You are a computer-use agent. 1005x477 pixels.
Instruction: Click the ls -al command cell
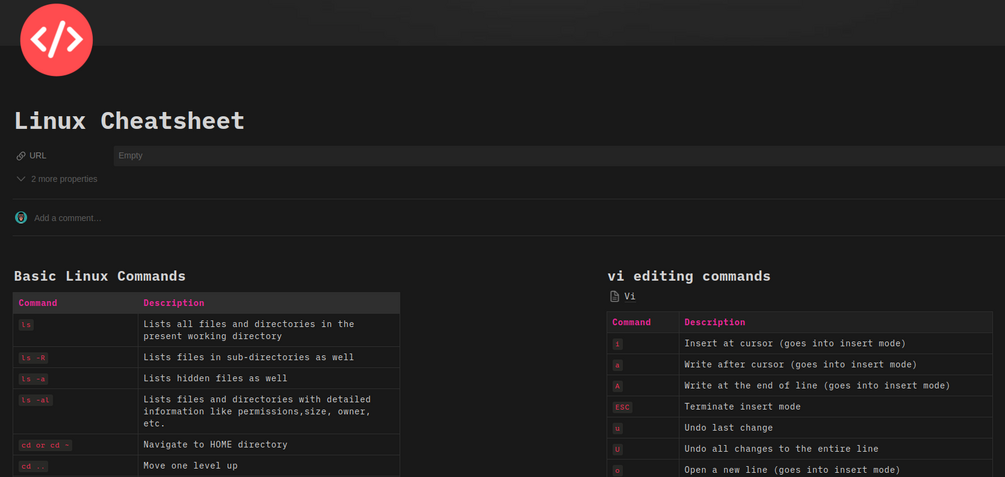pyautogui.click(x=36, y=400)
